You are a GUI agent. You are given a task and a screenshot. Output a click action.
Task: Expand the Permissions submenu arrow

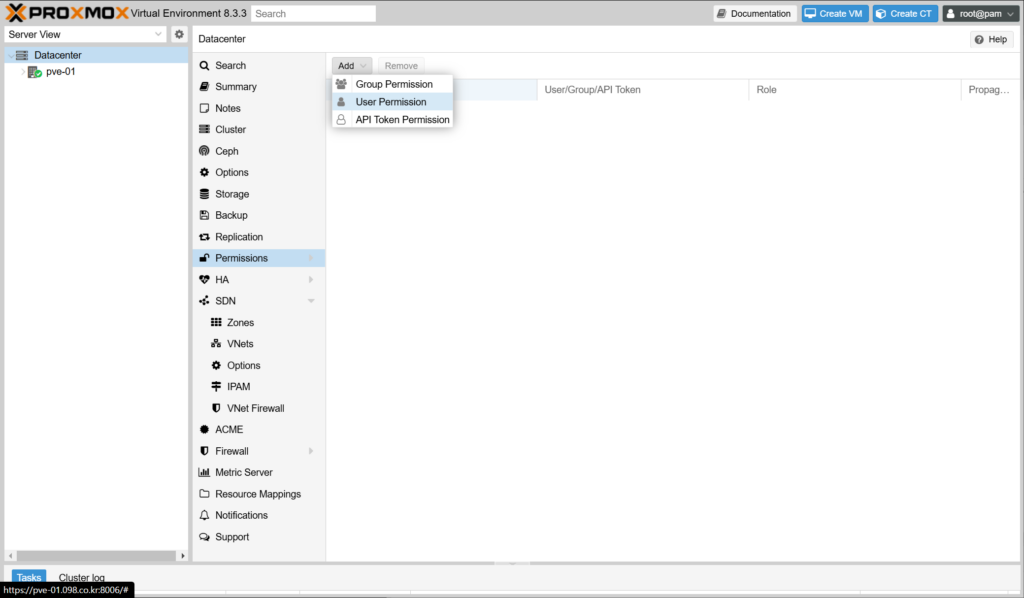click(311, 258)
